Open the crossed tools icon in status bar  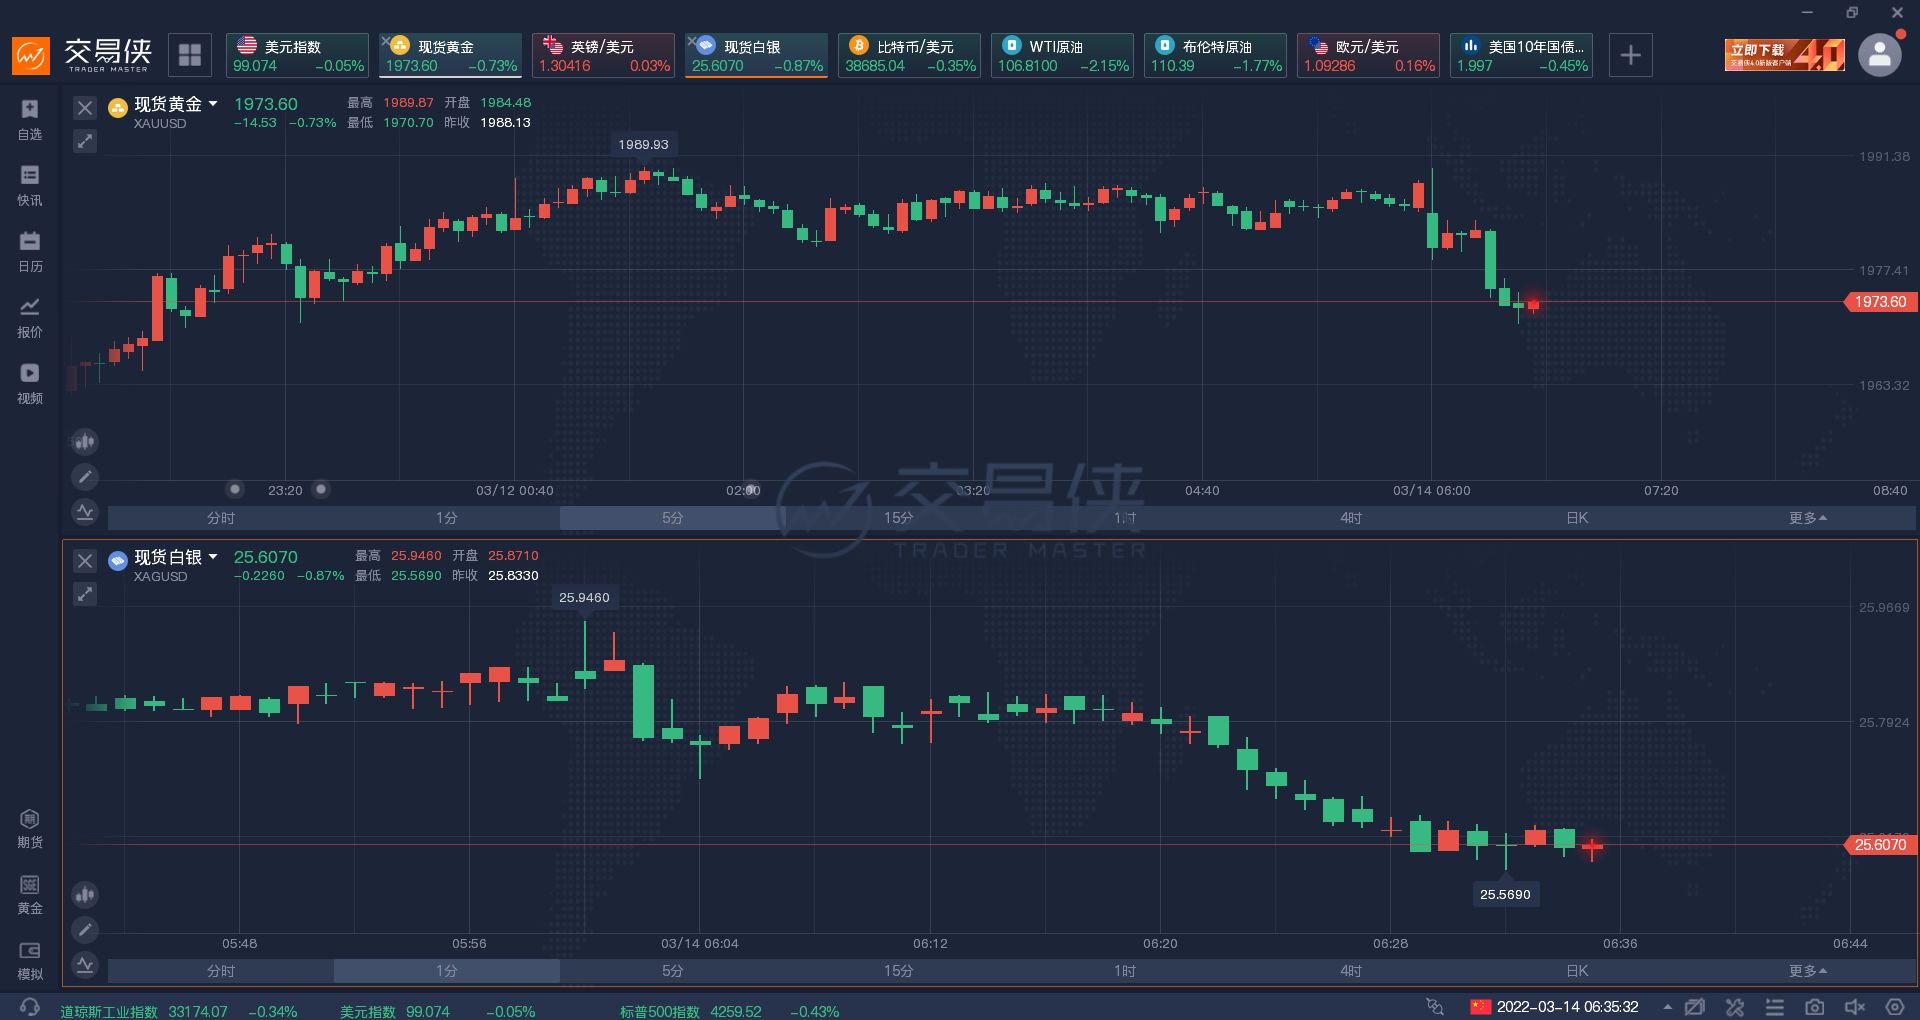coord(1735,1007)
